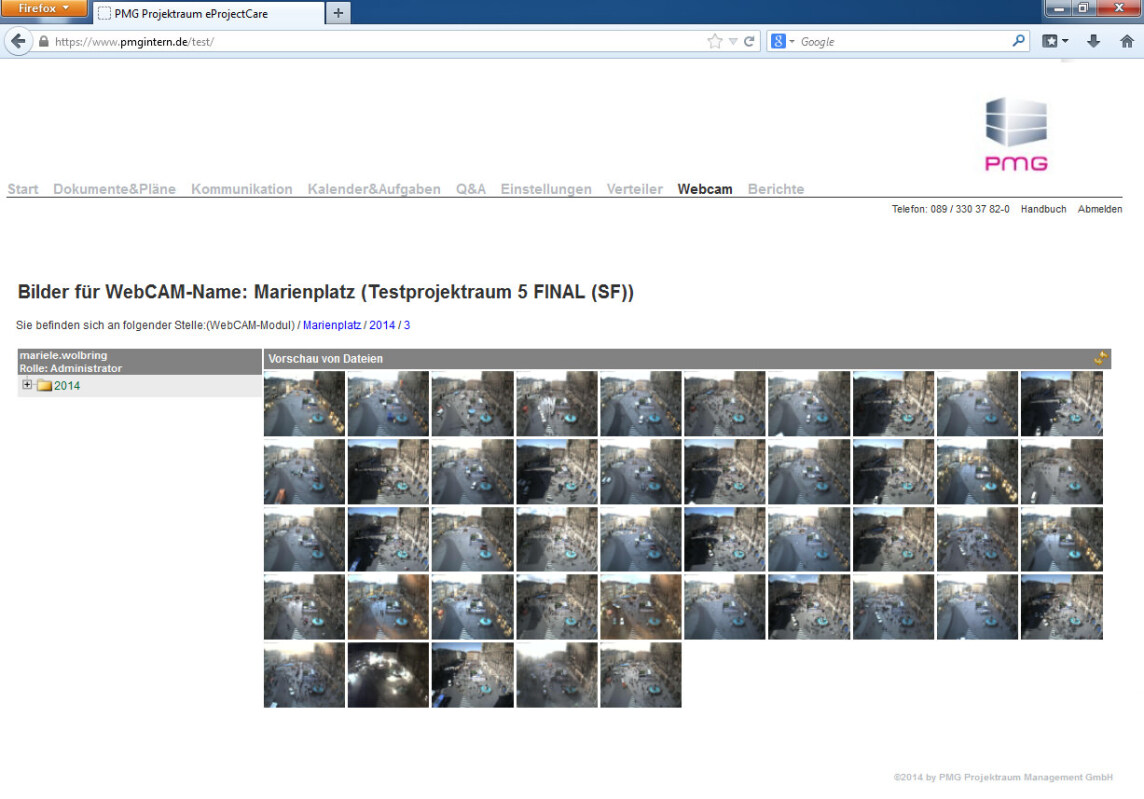Open the bookmarks menu icon
This screenshot has width=1144, height=799.
(1054, 42)
